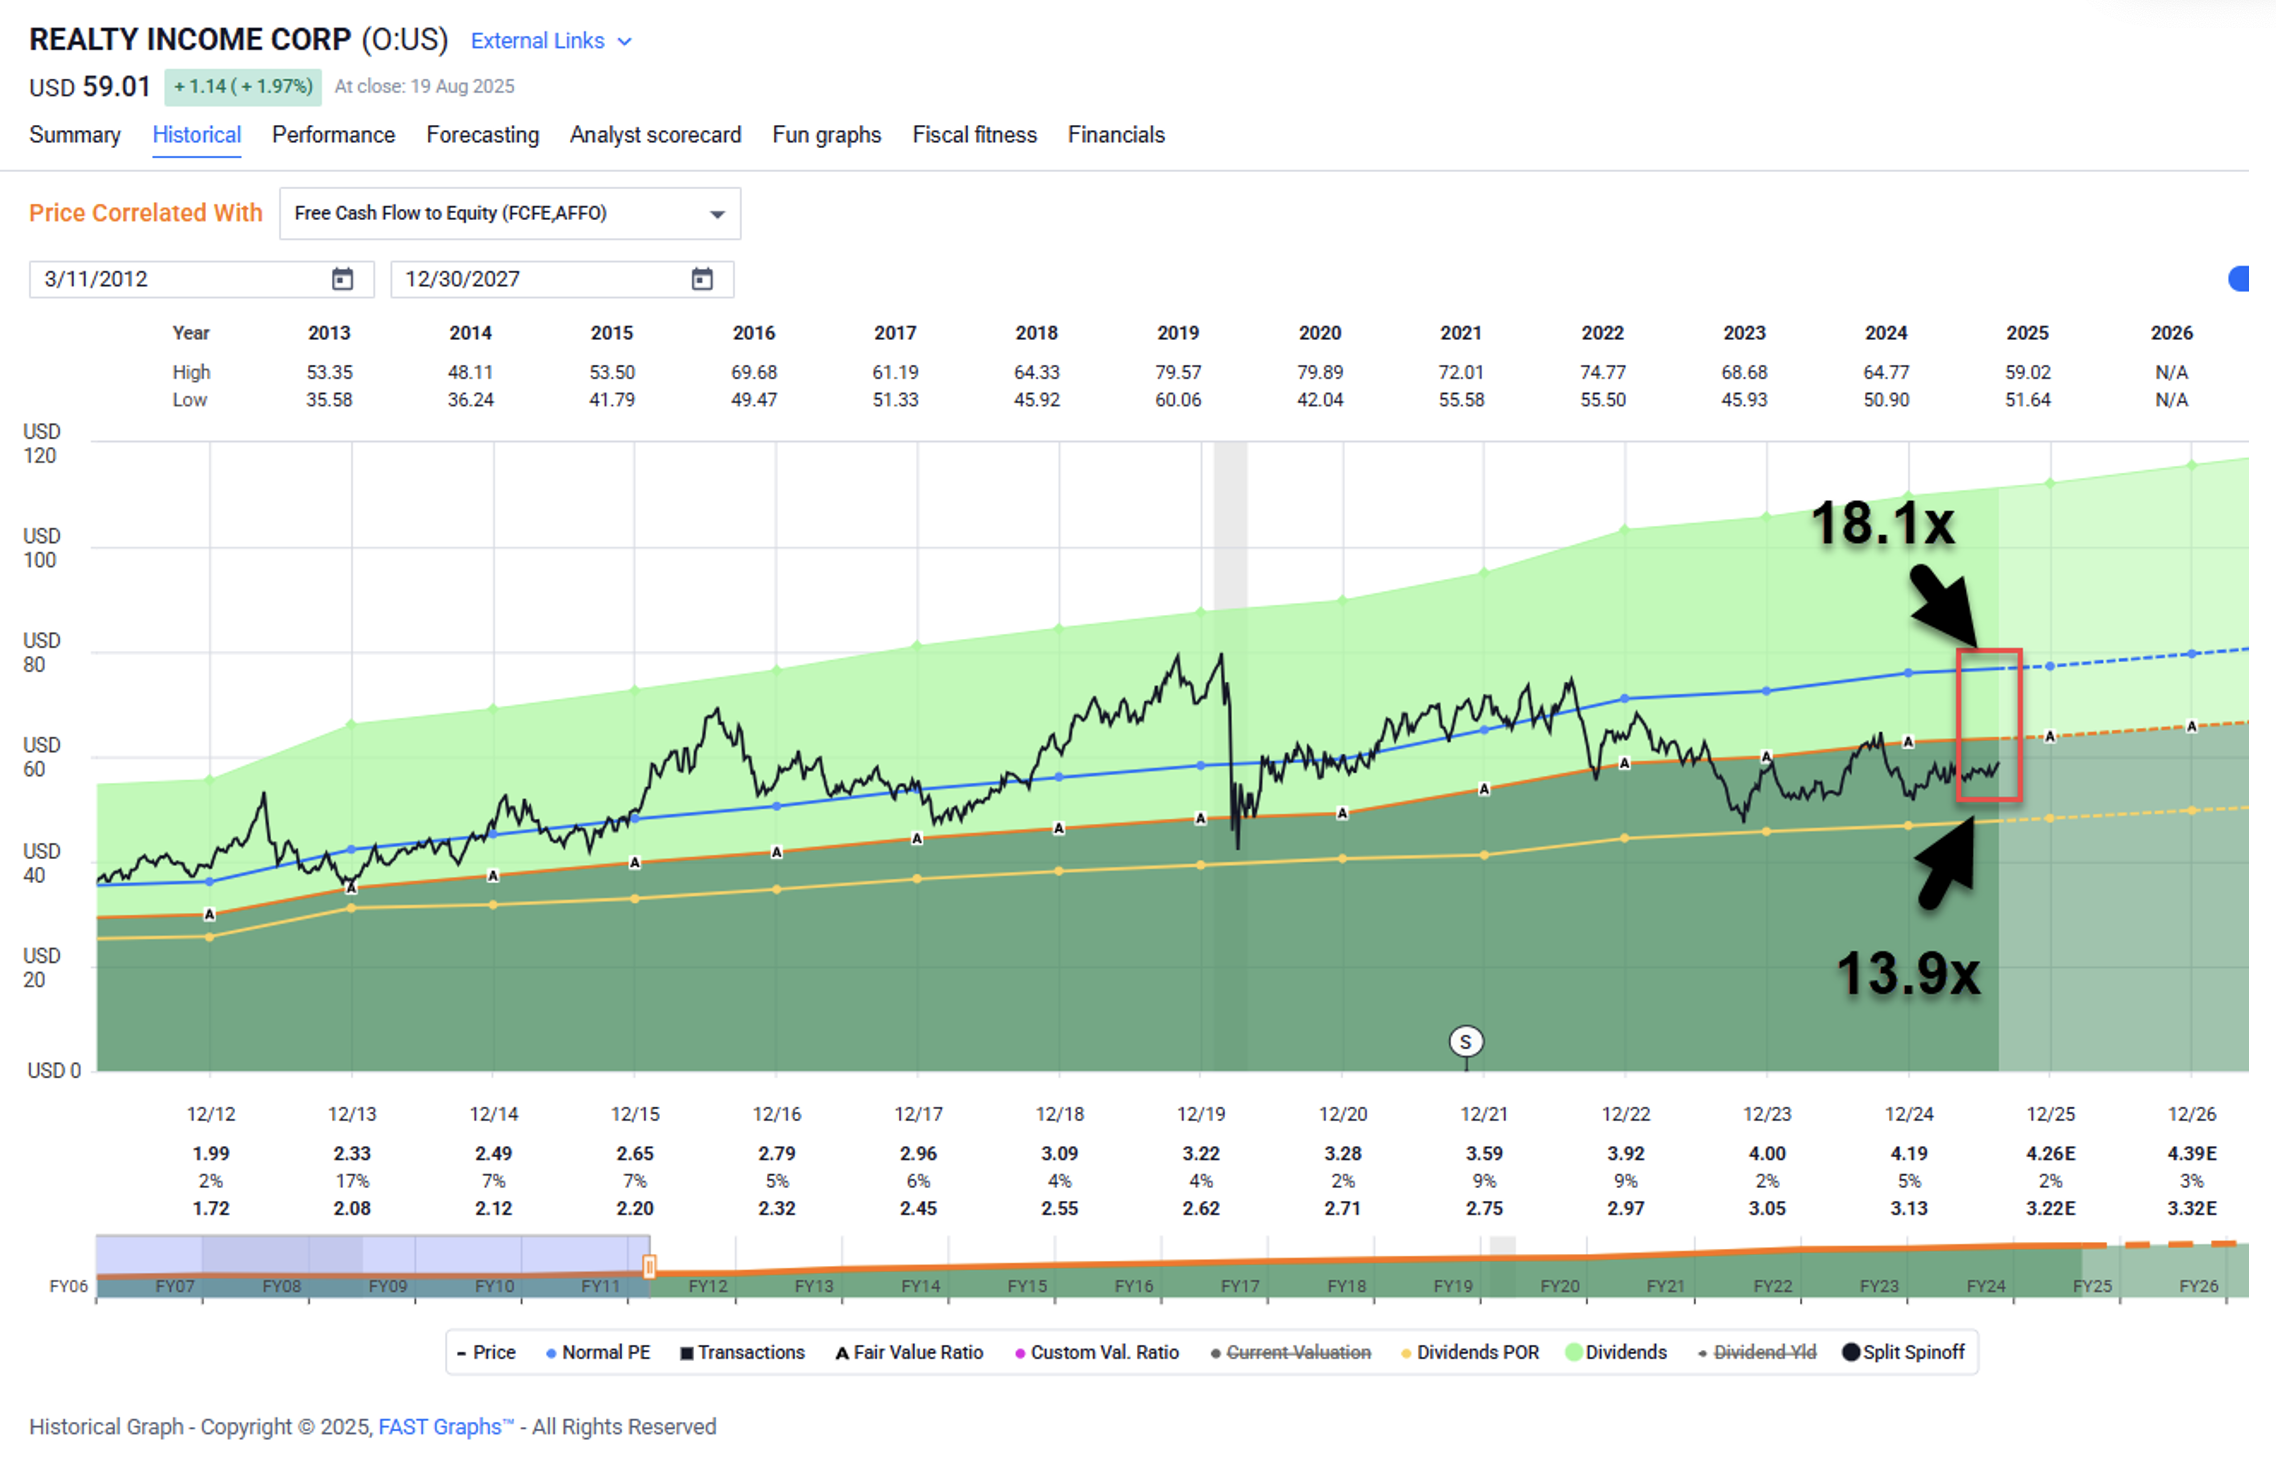Open the start date calendar picker icon
This screenshot has height=1470, width=2276.
342,279
